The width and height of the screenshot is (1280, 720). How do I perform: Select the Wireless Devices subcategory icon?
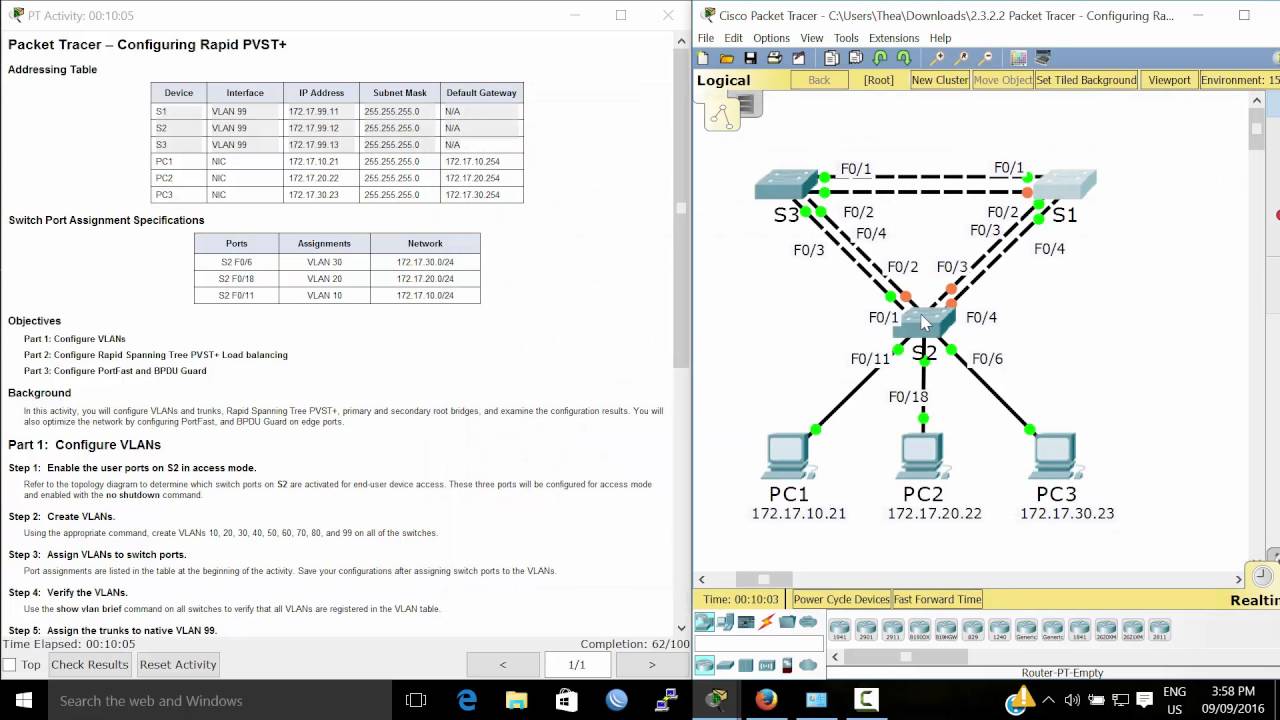(767, 665)
